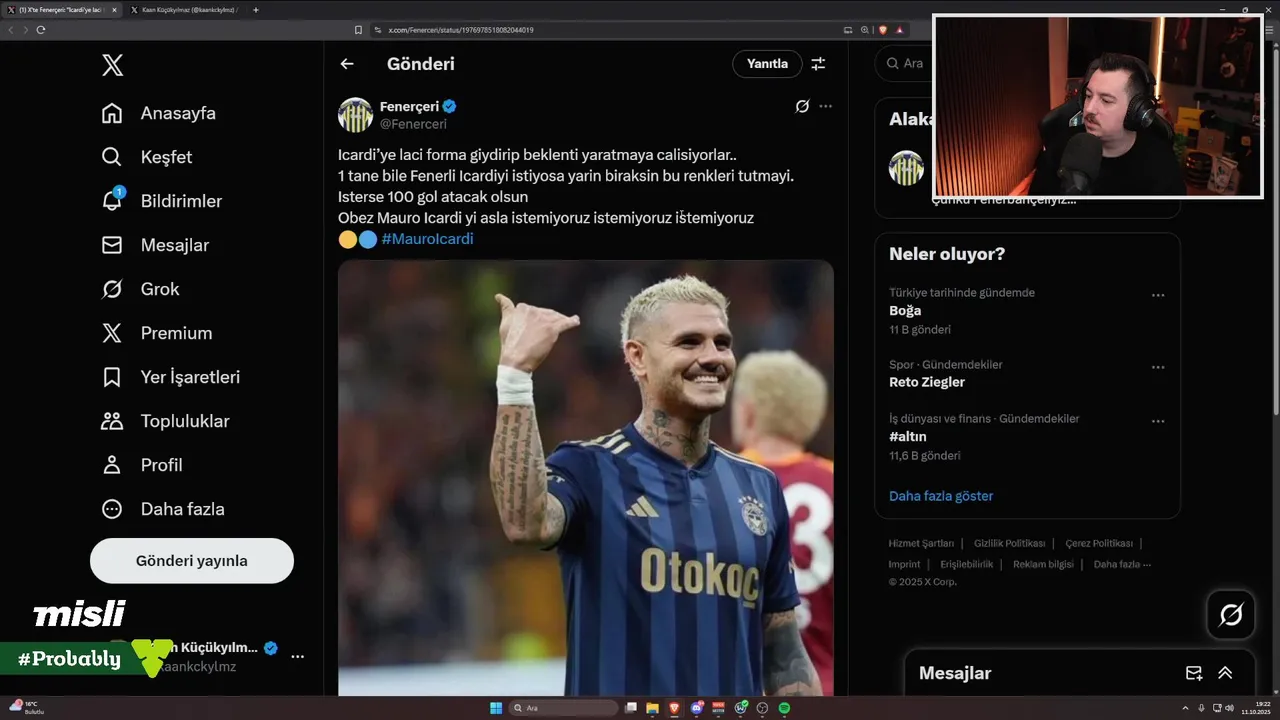Open the Reto Ziegler trending topic
1280x720 pixels.
927,382
